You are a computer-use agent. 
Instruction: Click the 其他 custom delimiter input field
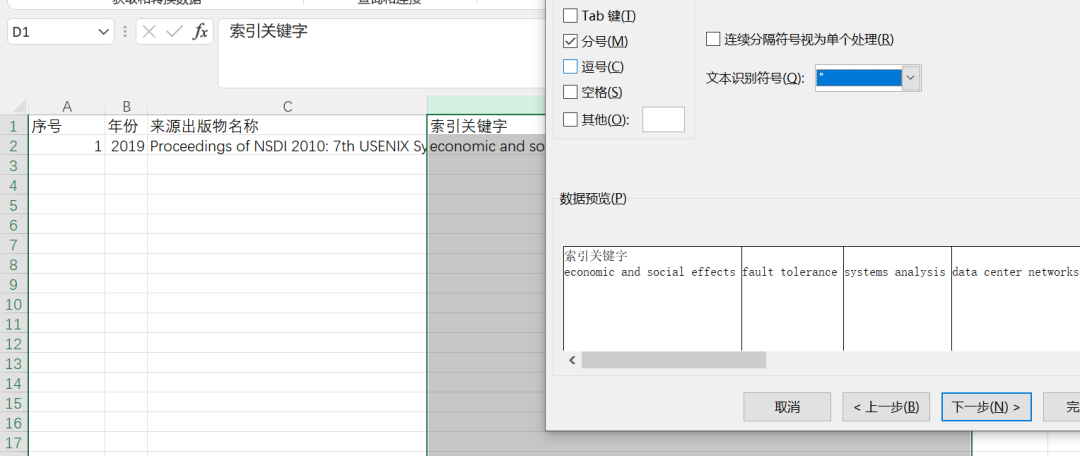(663, 119)
